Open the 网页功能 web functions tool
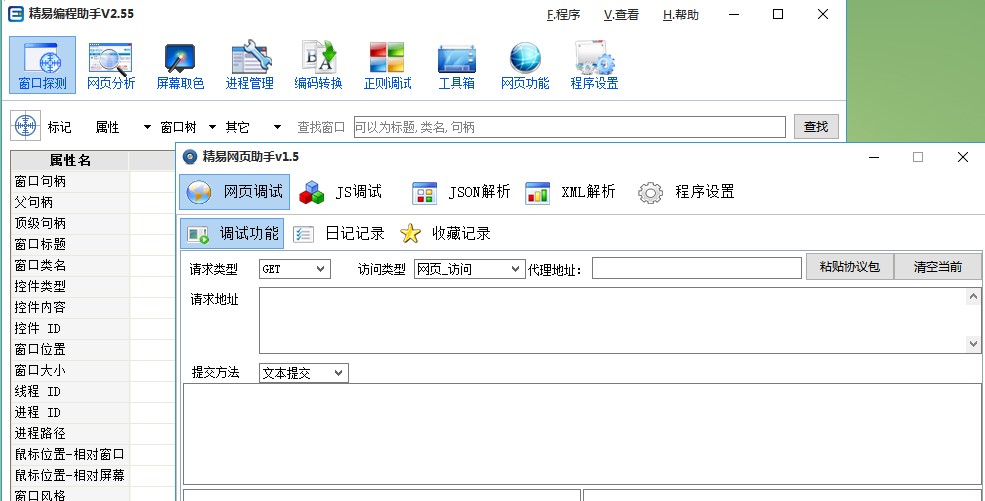Screen dimensions: 985x501 525,65
